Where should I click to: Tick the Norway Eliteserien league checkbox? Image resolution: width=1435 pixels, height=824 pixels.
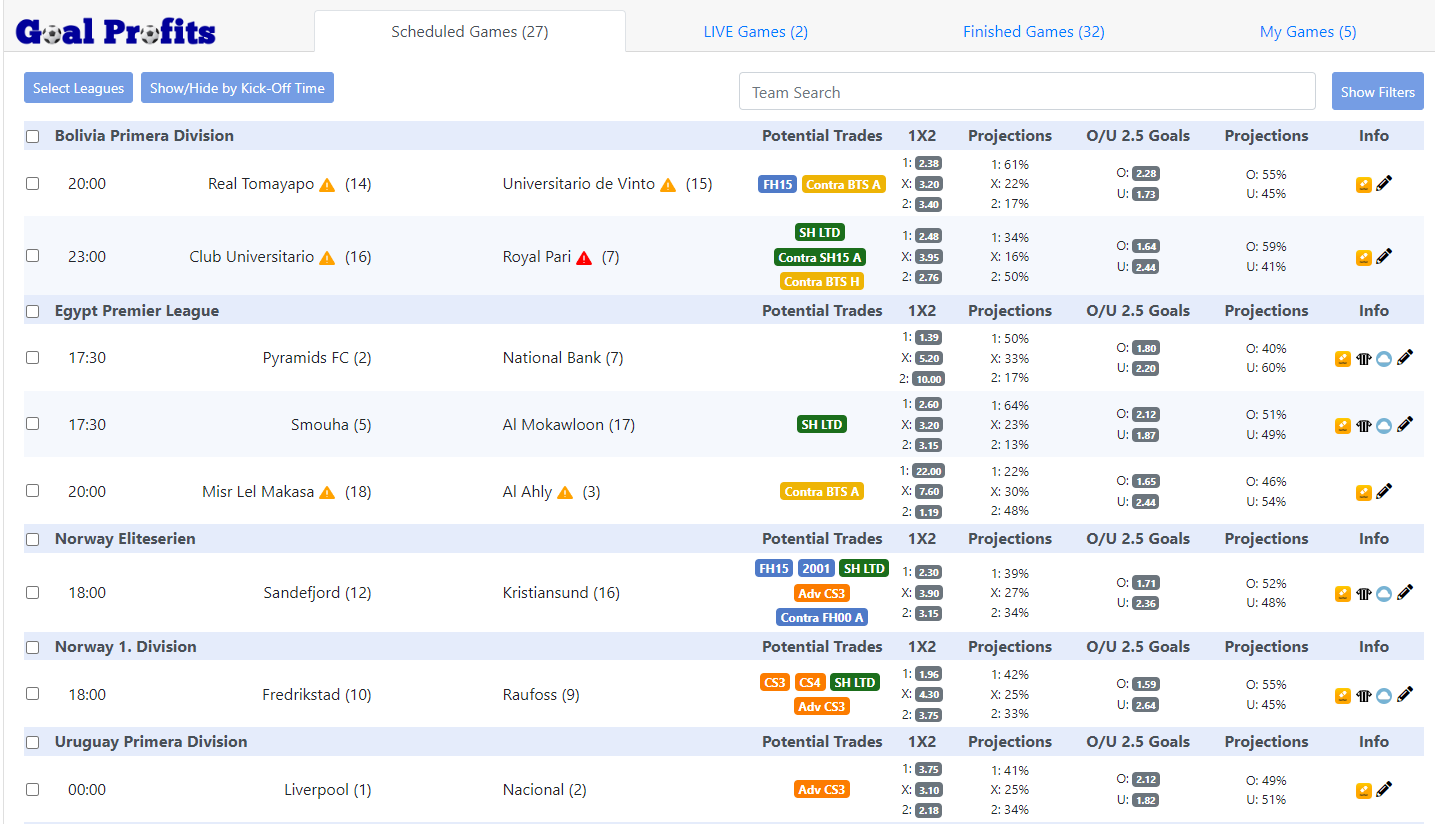pyautogui.click(x=33, y=540)
